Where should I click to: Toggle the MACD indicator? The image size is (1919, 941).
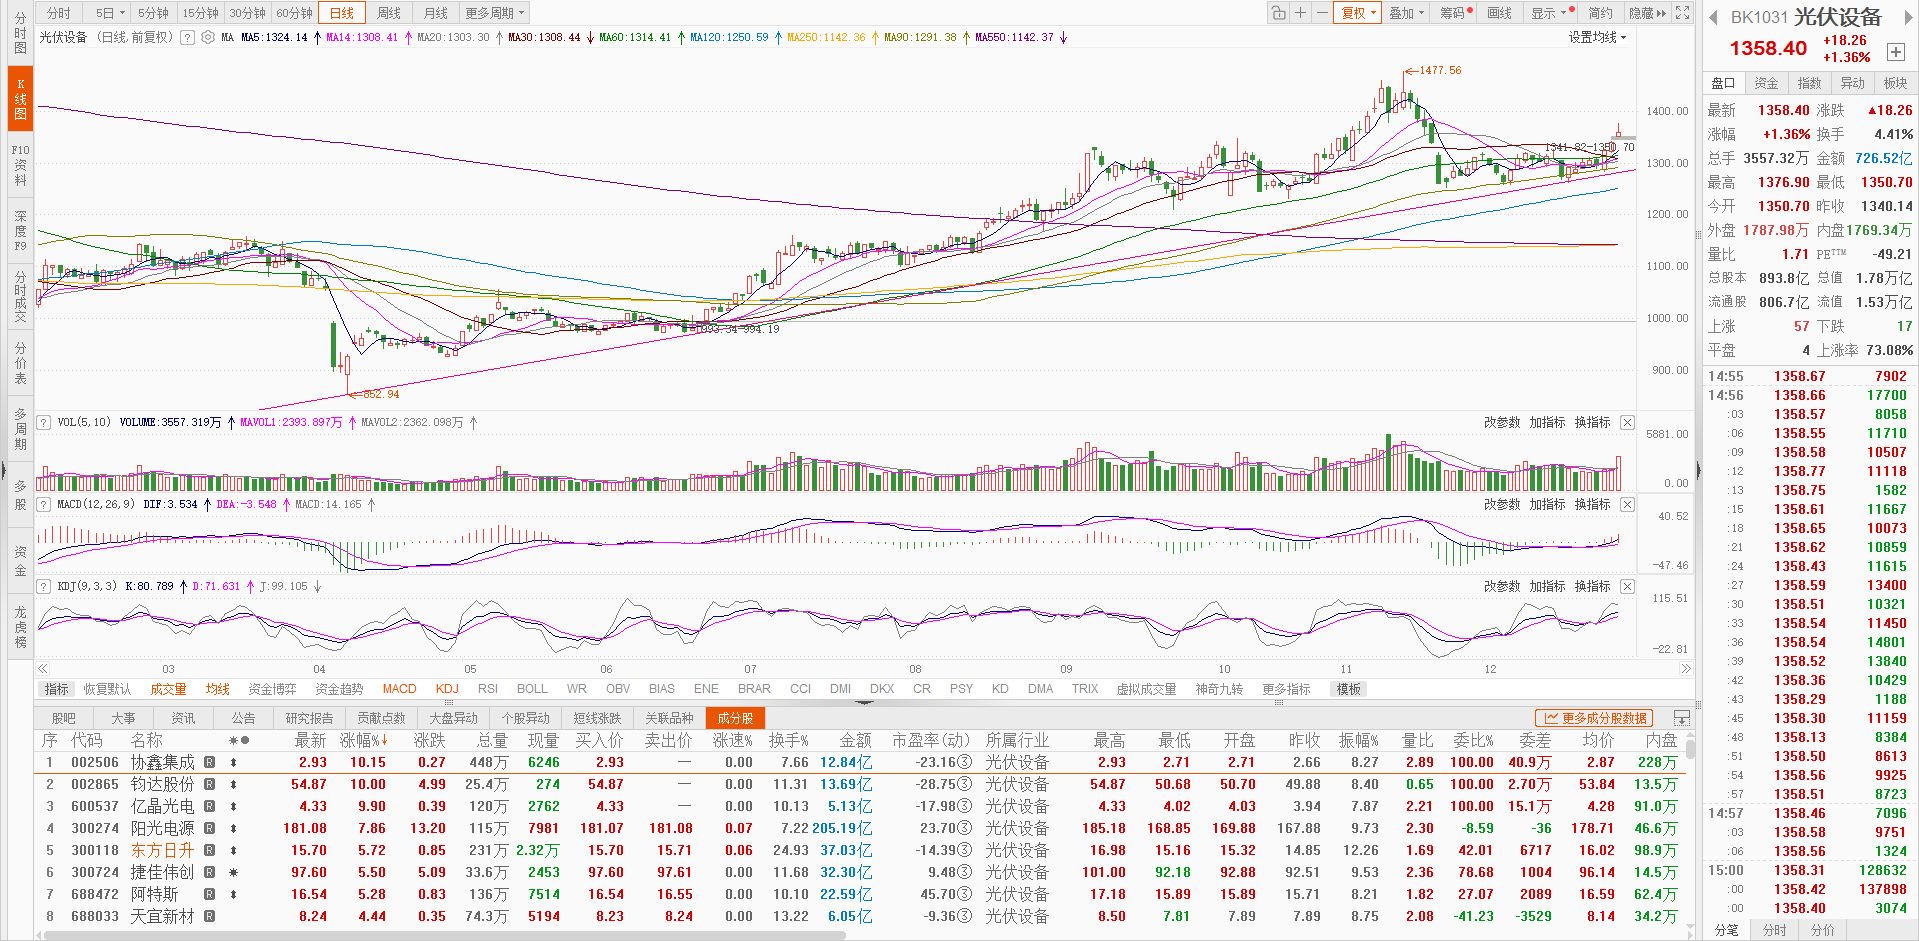click(x=399, y=689)
